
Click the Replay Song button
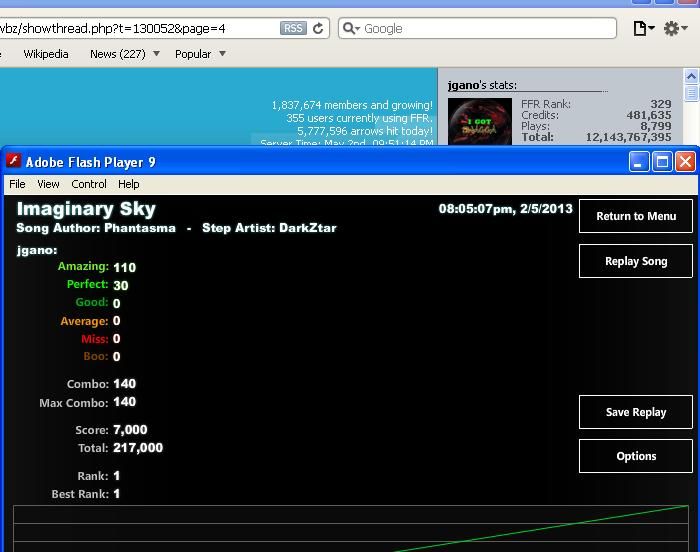[x=635, y=261]
